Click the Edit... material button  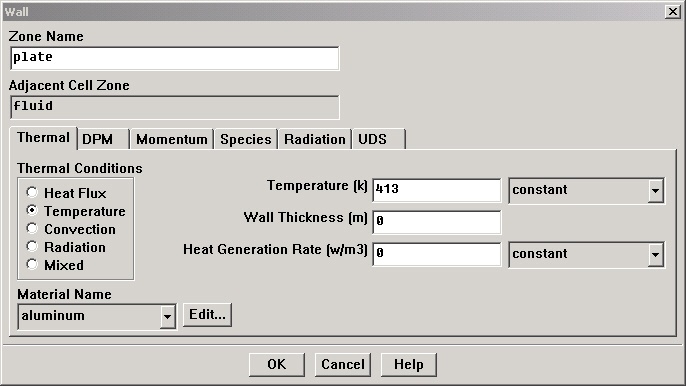click(207, 315)
